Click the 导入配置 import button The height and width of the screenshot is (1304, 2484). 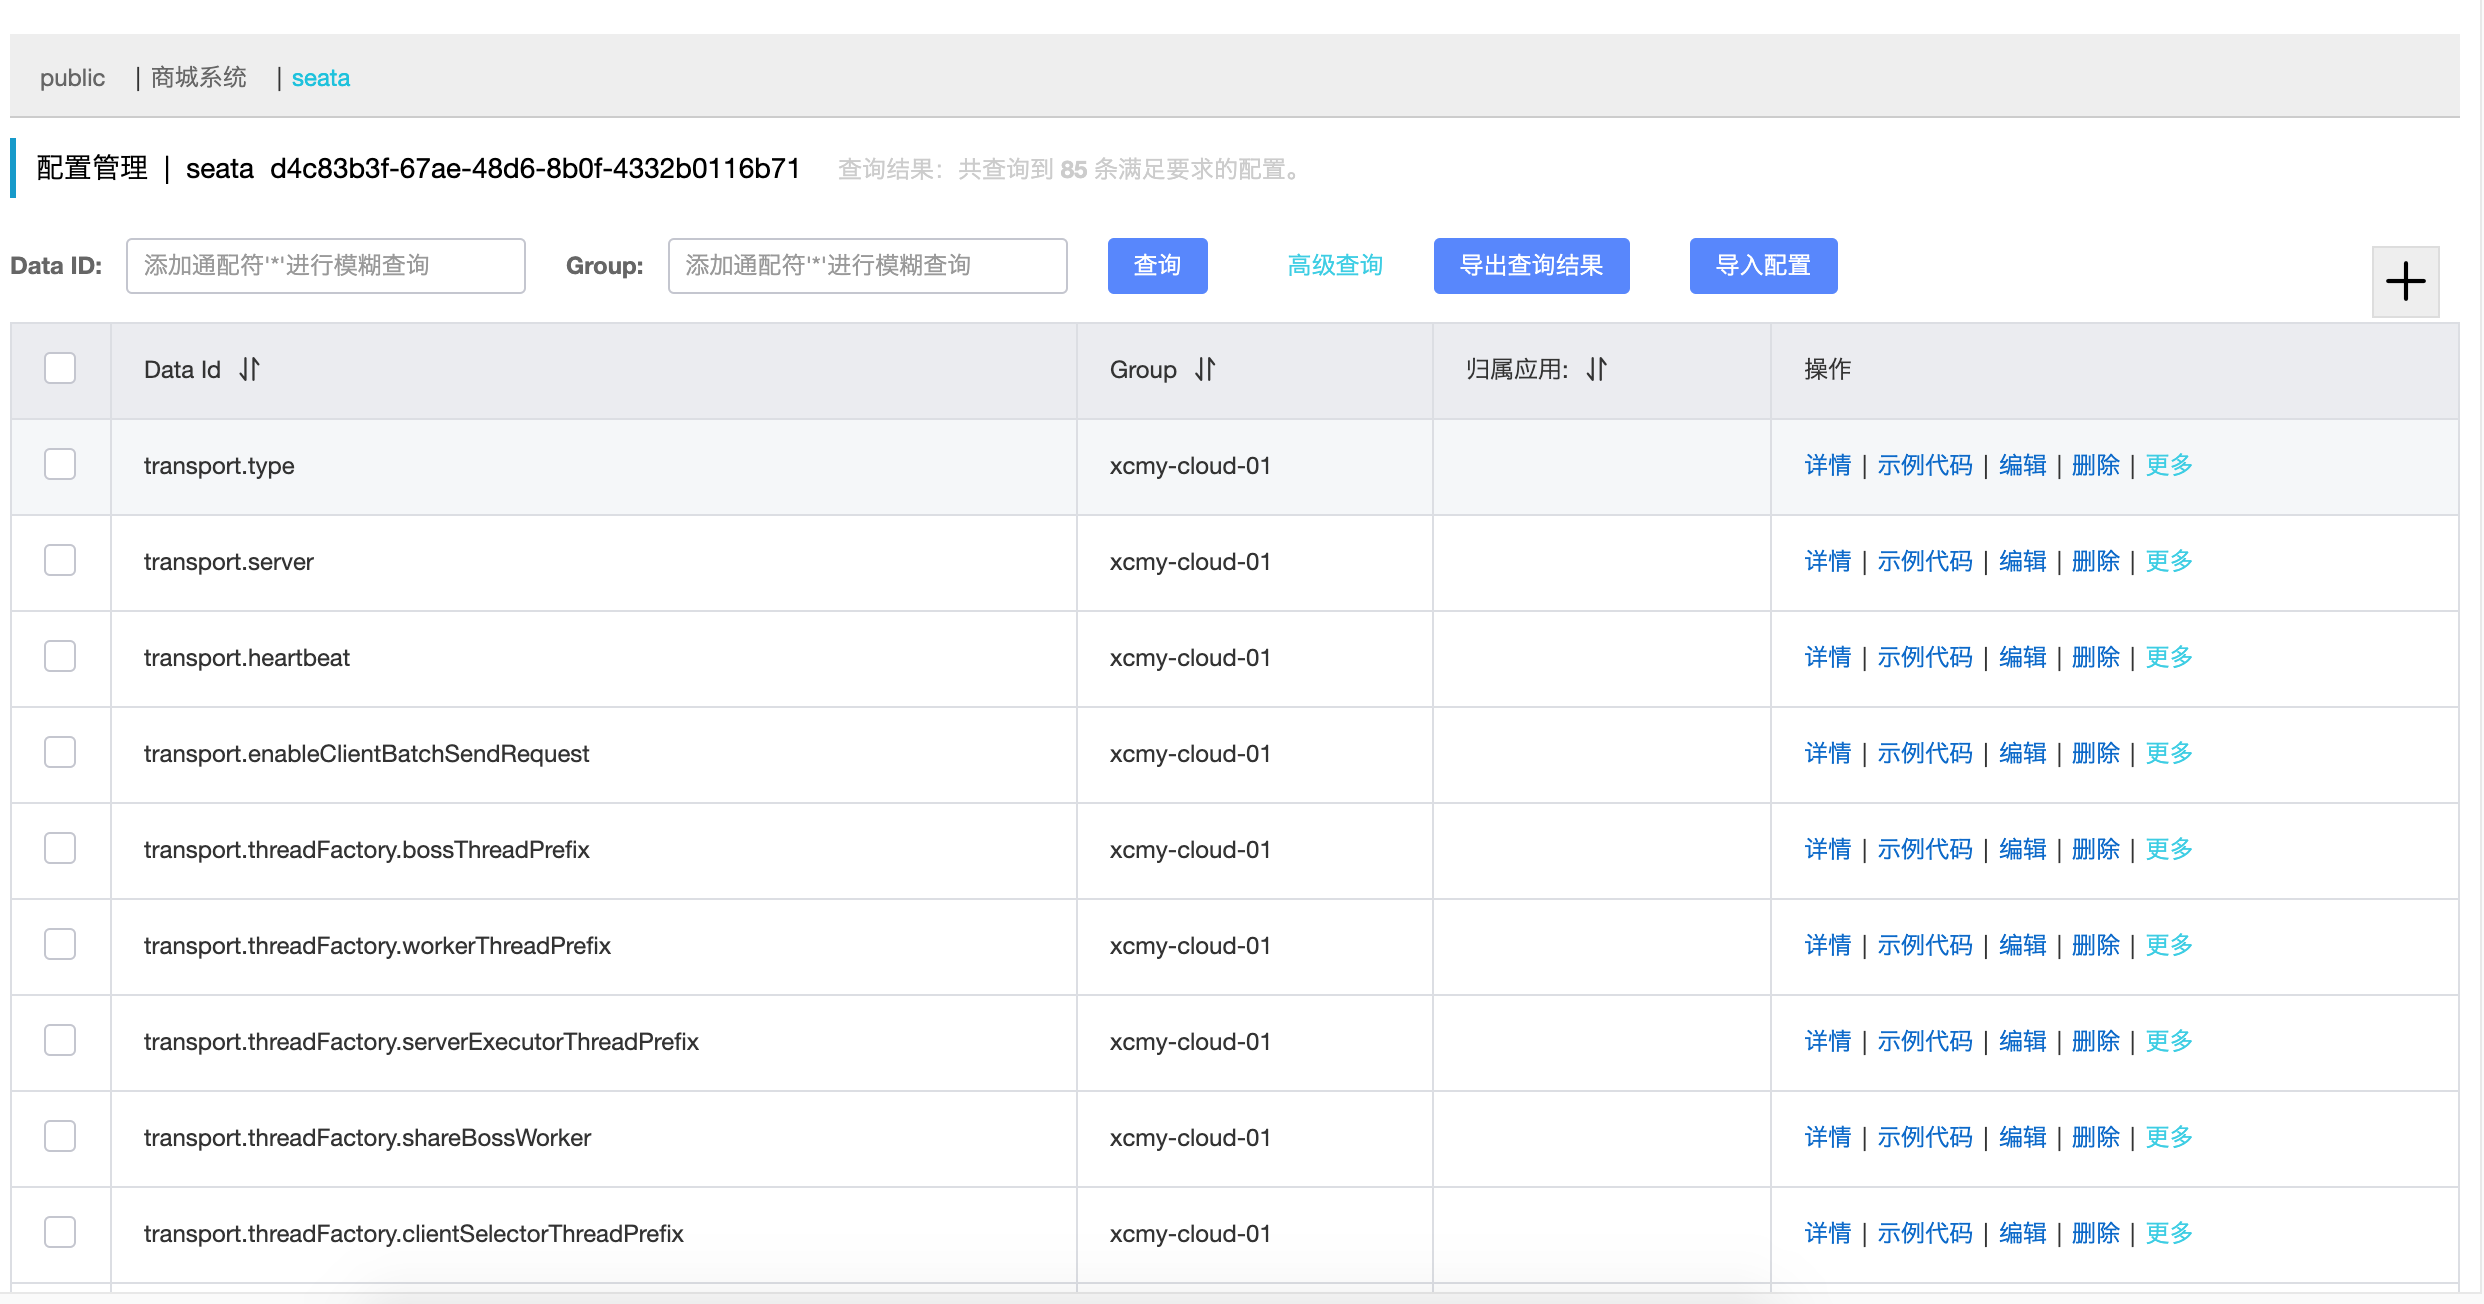pyautogui.click(x=1763, y=266)
